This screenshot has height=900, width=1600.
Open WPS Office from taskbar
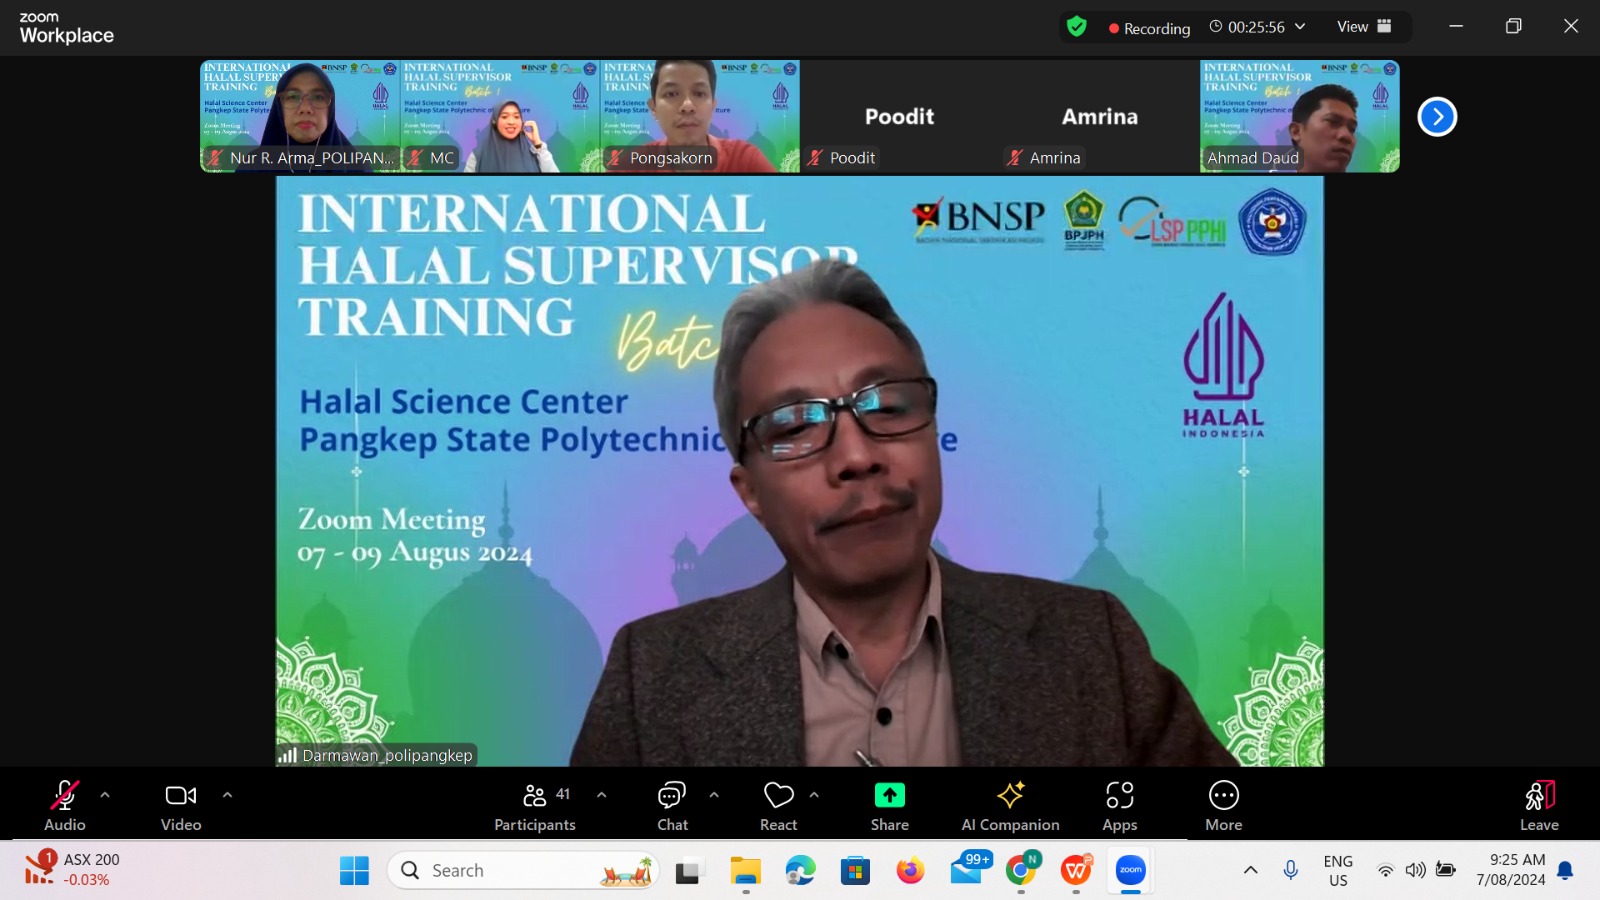coord(1076,871)
